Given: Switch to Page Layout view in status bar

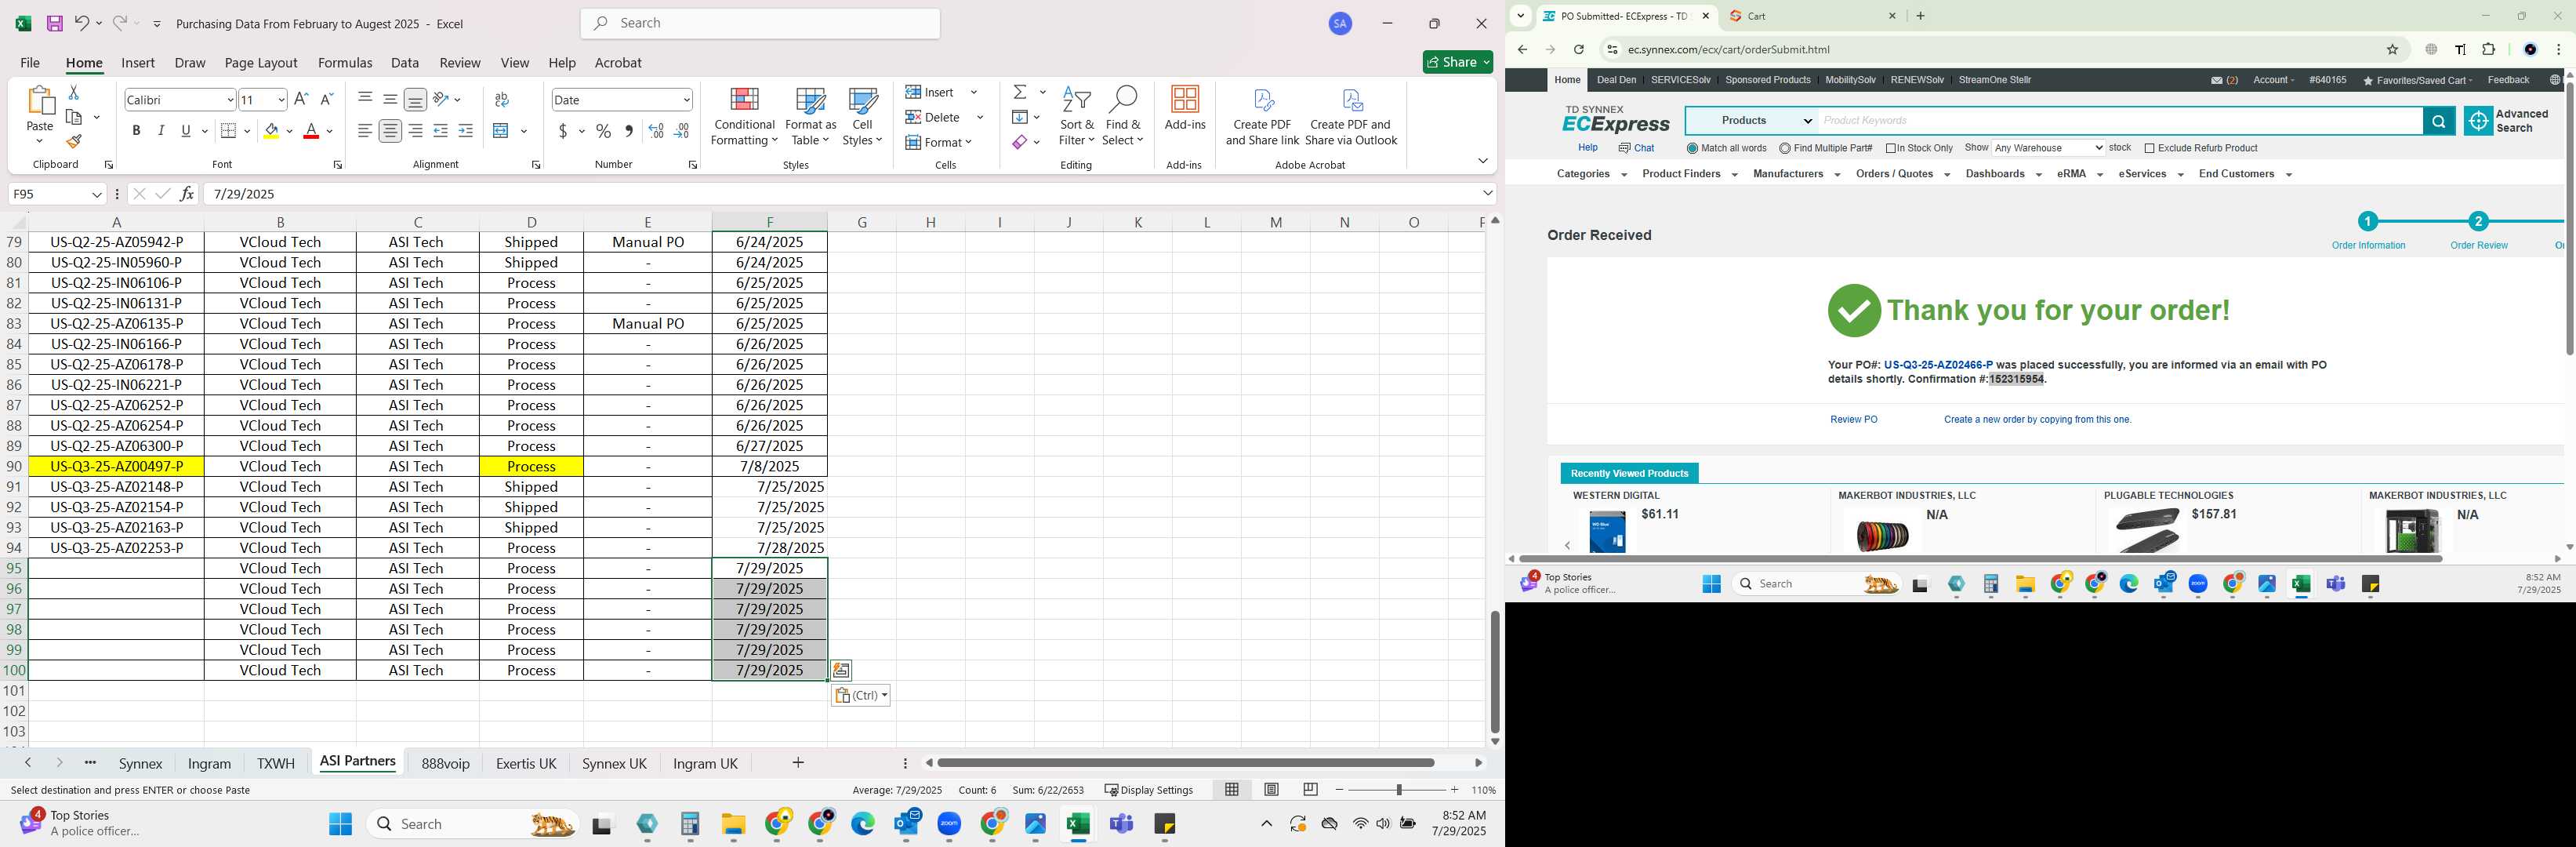Looking at the screenshot, I should 1271,790.
